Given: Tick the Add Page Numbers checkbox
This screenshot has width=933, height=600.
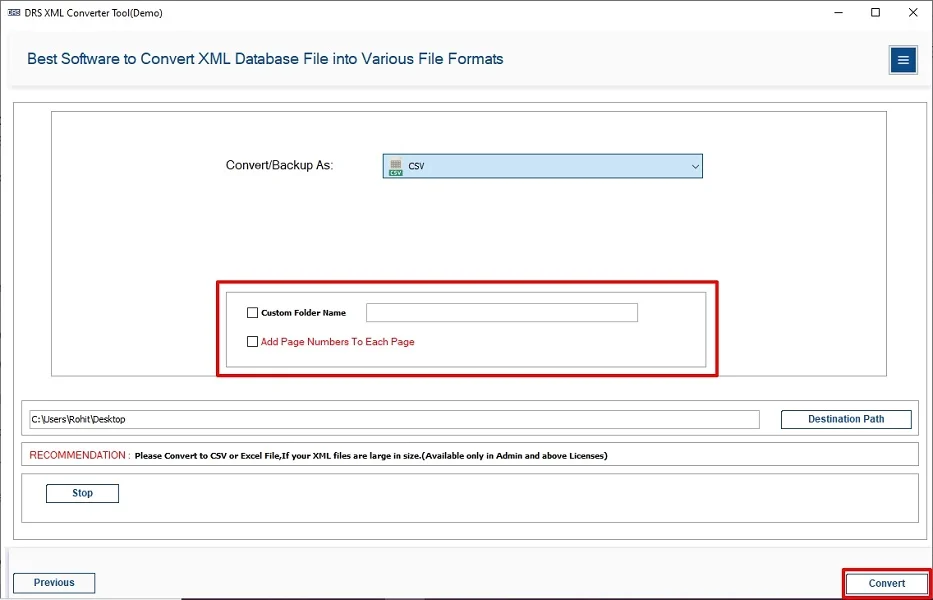Looking at the screenshot, I should (x=252, y=342).
